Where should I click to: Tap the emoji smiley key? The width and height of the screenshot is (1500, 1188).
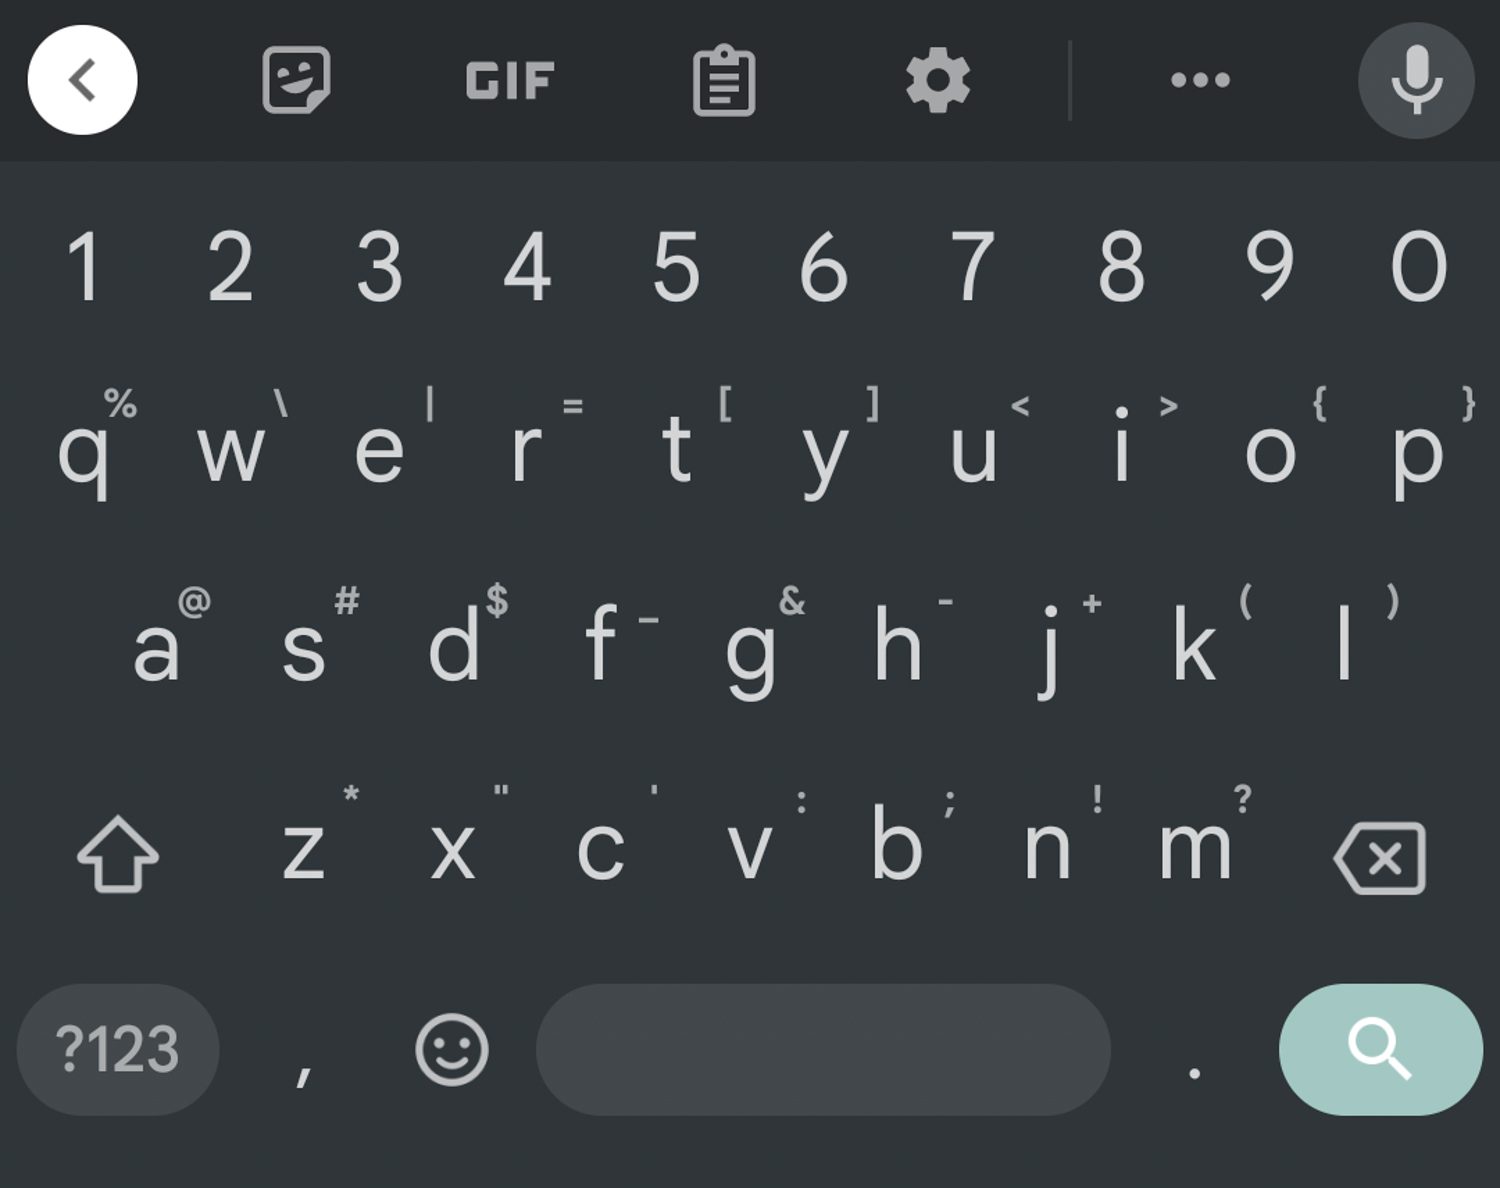click(x=452, y=1050)
